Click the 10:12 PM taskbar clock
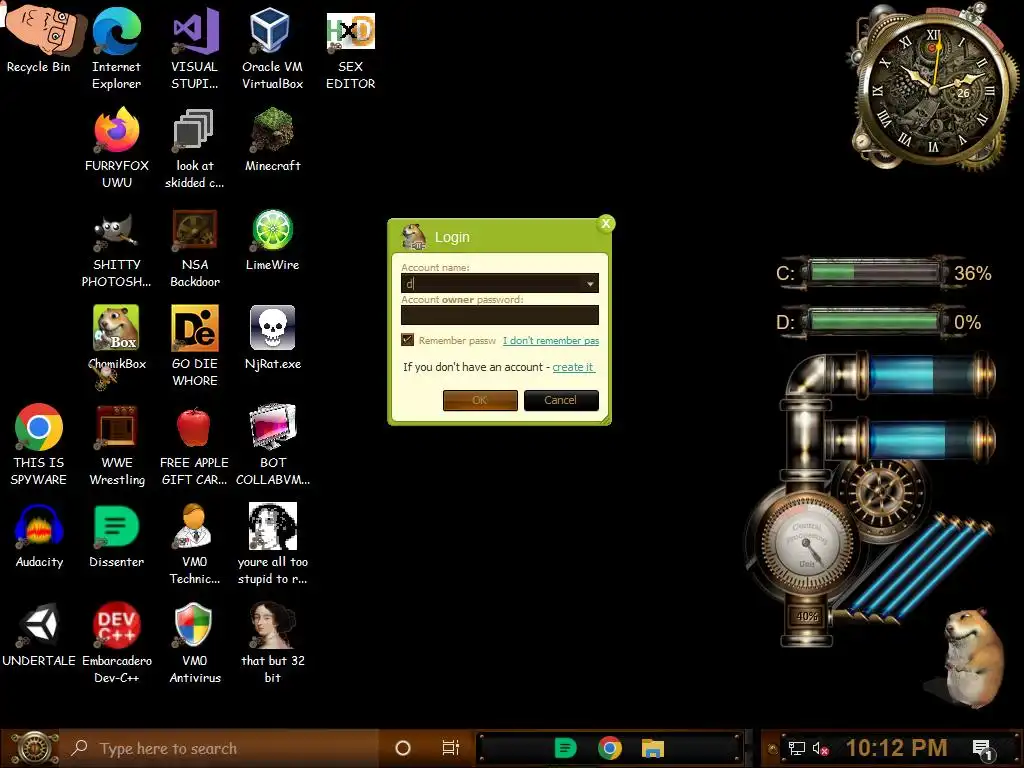Image resolution: width=1024 pixels, height=768 pixels. coord(897,748)
